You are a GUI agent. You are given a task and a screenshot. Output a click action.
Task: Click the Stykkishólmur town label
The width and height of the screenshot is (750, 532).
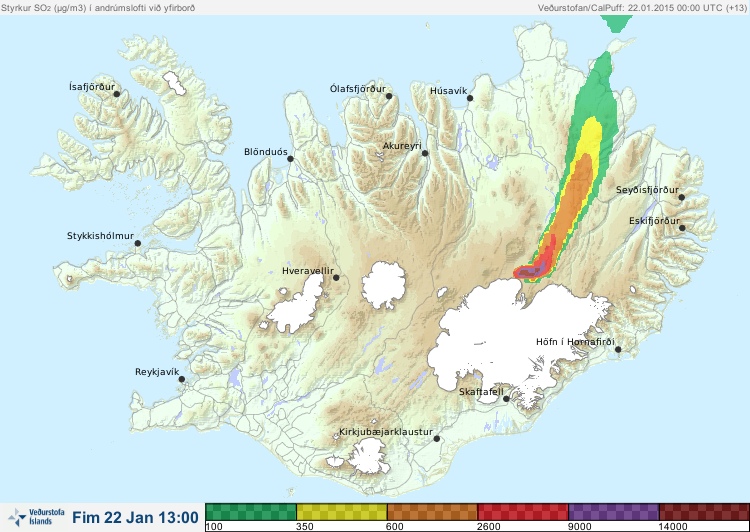coord(100,236)
